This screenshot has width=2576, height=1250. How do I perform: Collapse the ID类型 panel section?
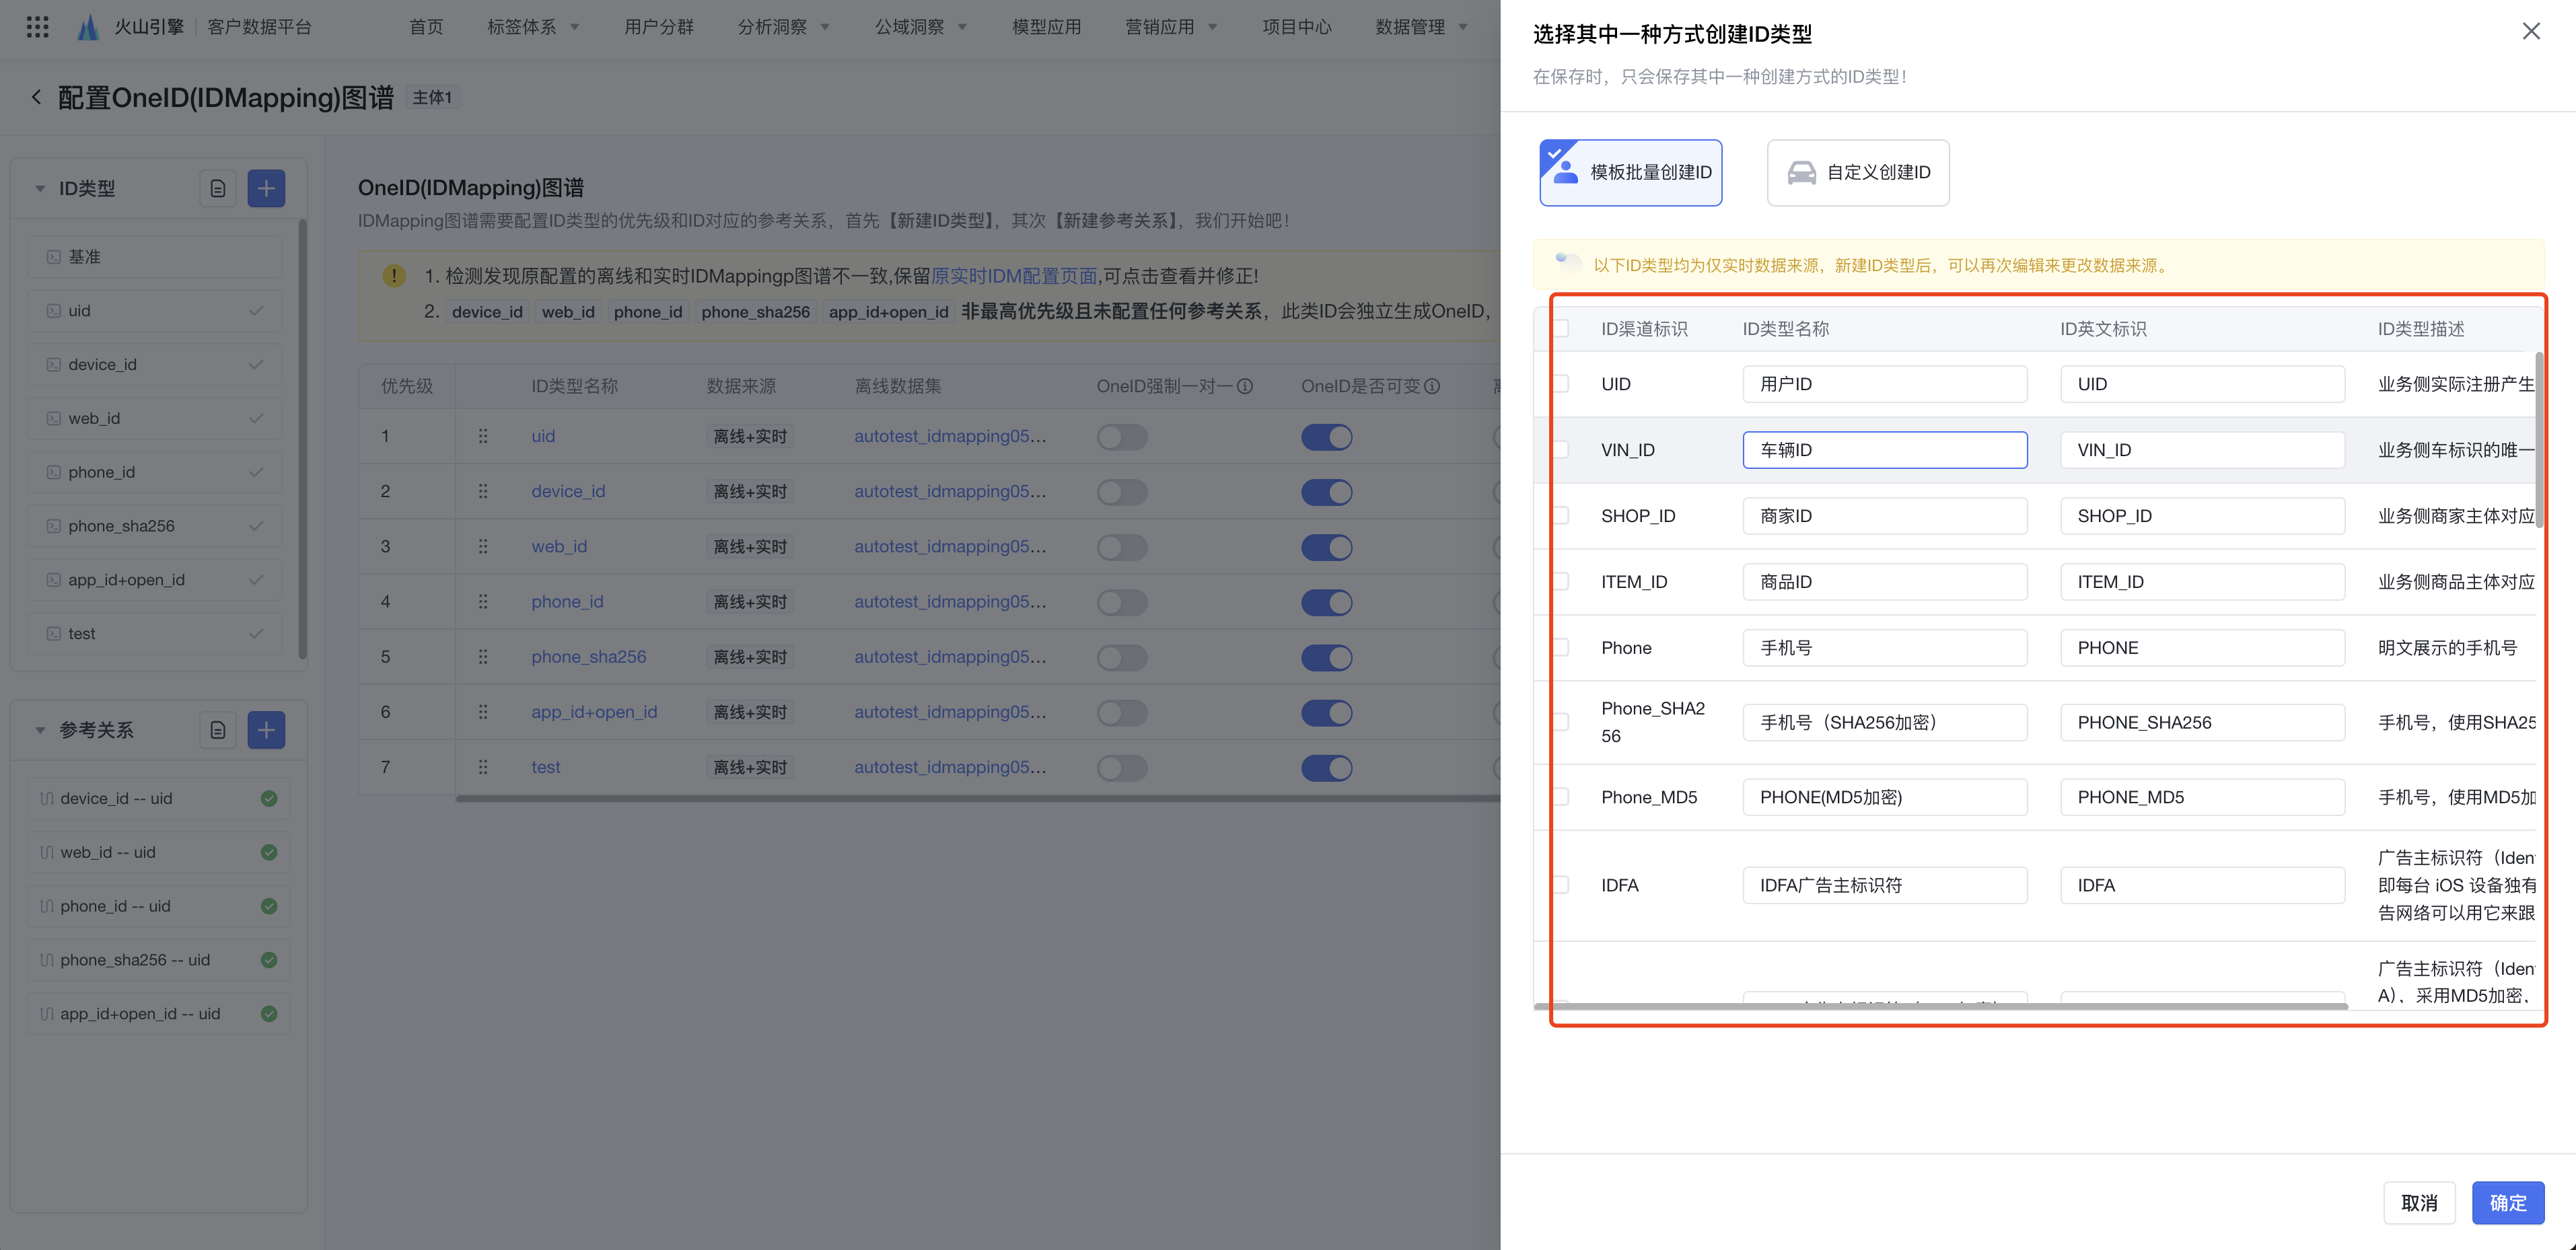coord(40,188)
